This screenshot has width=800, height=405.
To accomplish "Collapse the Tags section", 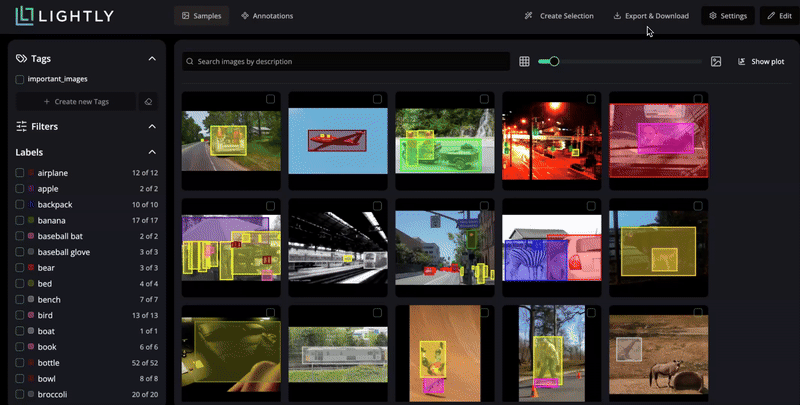I will (152, 59).
